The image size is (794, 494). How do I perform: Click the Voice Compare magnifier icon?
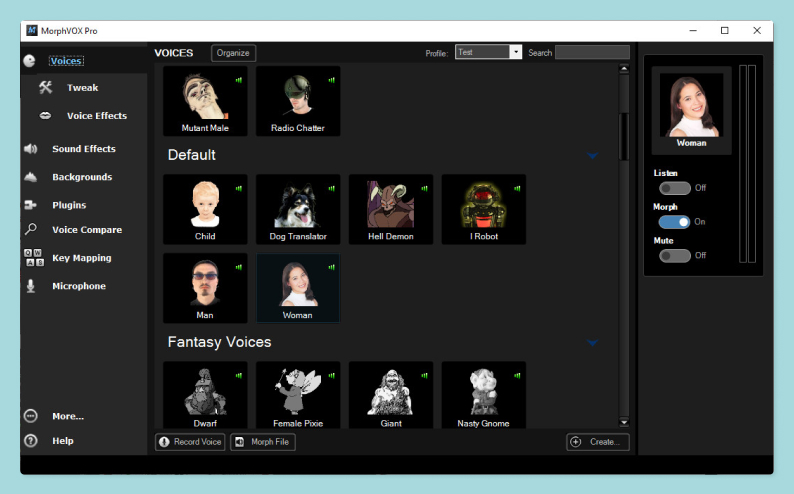(30, 229)
